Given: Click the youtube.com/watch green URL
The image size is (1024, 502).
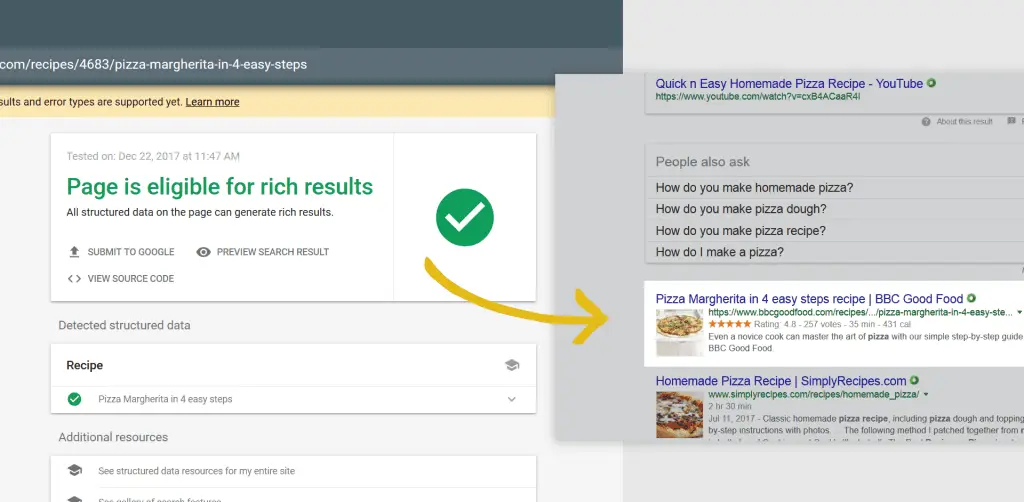Looking at the screenshot, I should tap(758, 97).
